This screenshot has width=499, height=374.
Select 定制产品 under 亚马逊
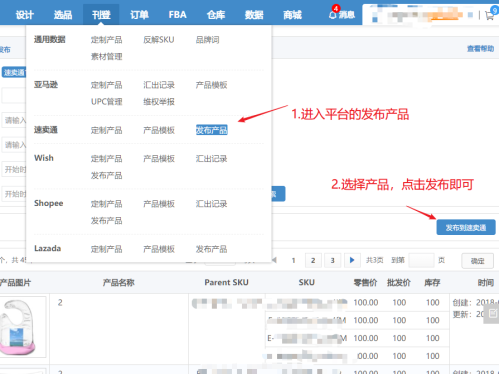pyautogui.click(x=106, y=85)
